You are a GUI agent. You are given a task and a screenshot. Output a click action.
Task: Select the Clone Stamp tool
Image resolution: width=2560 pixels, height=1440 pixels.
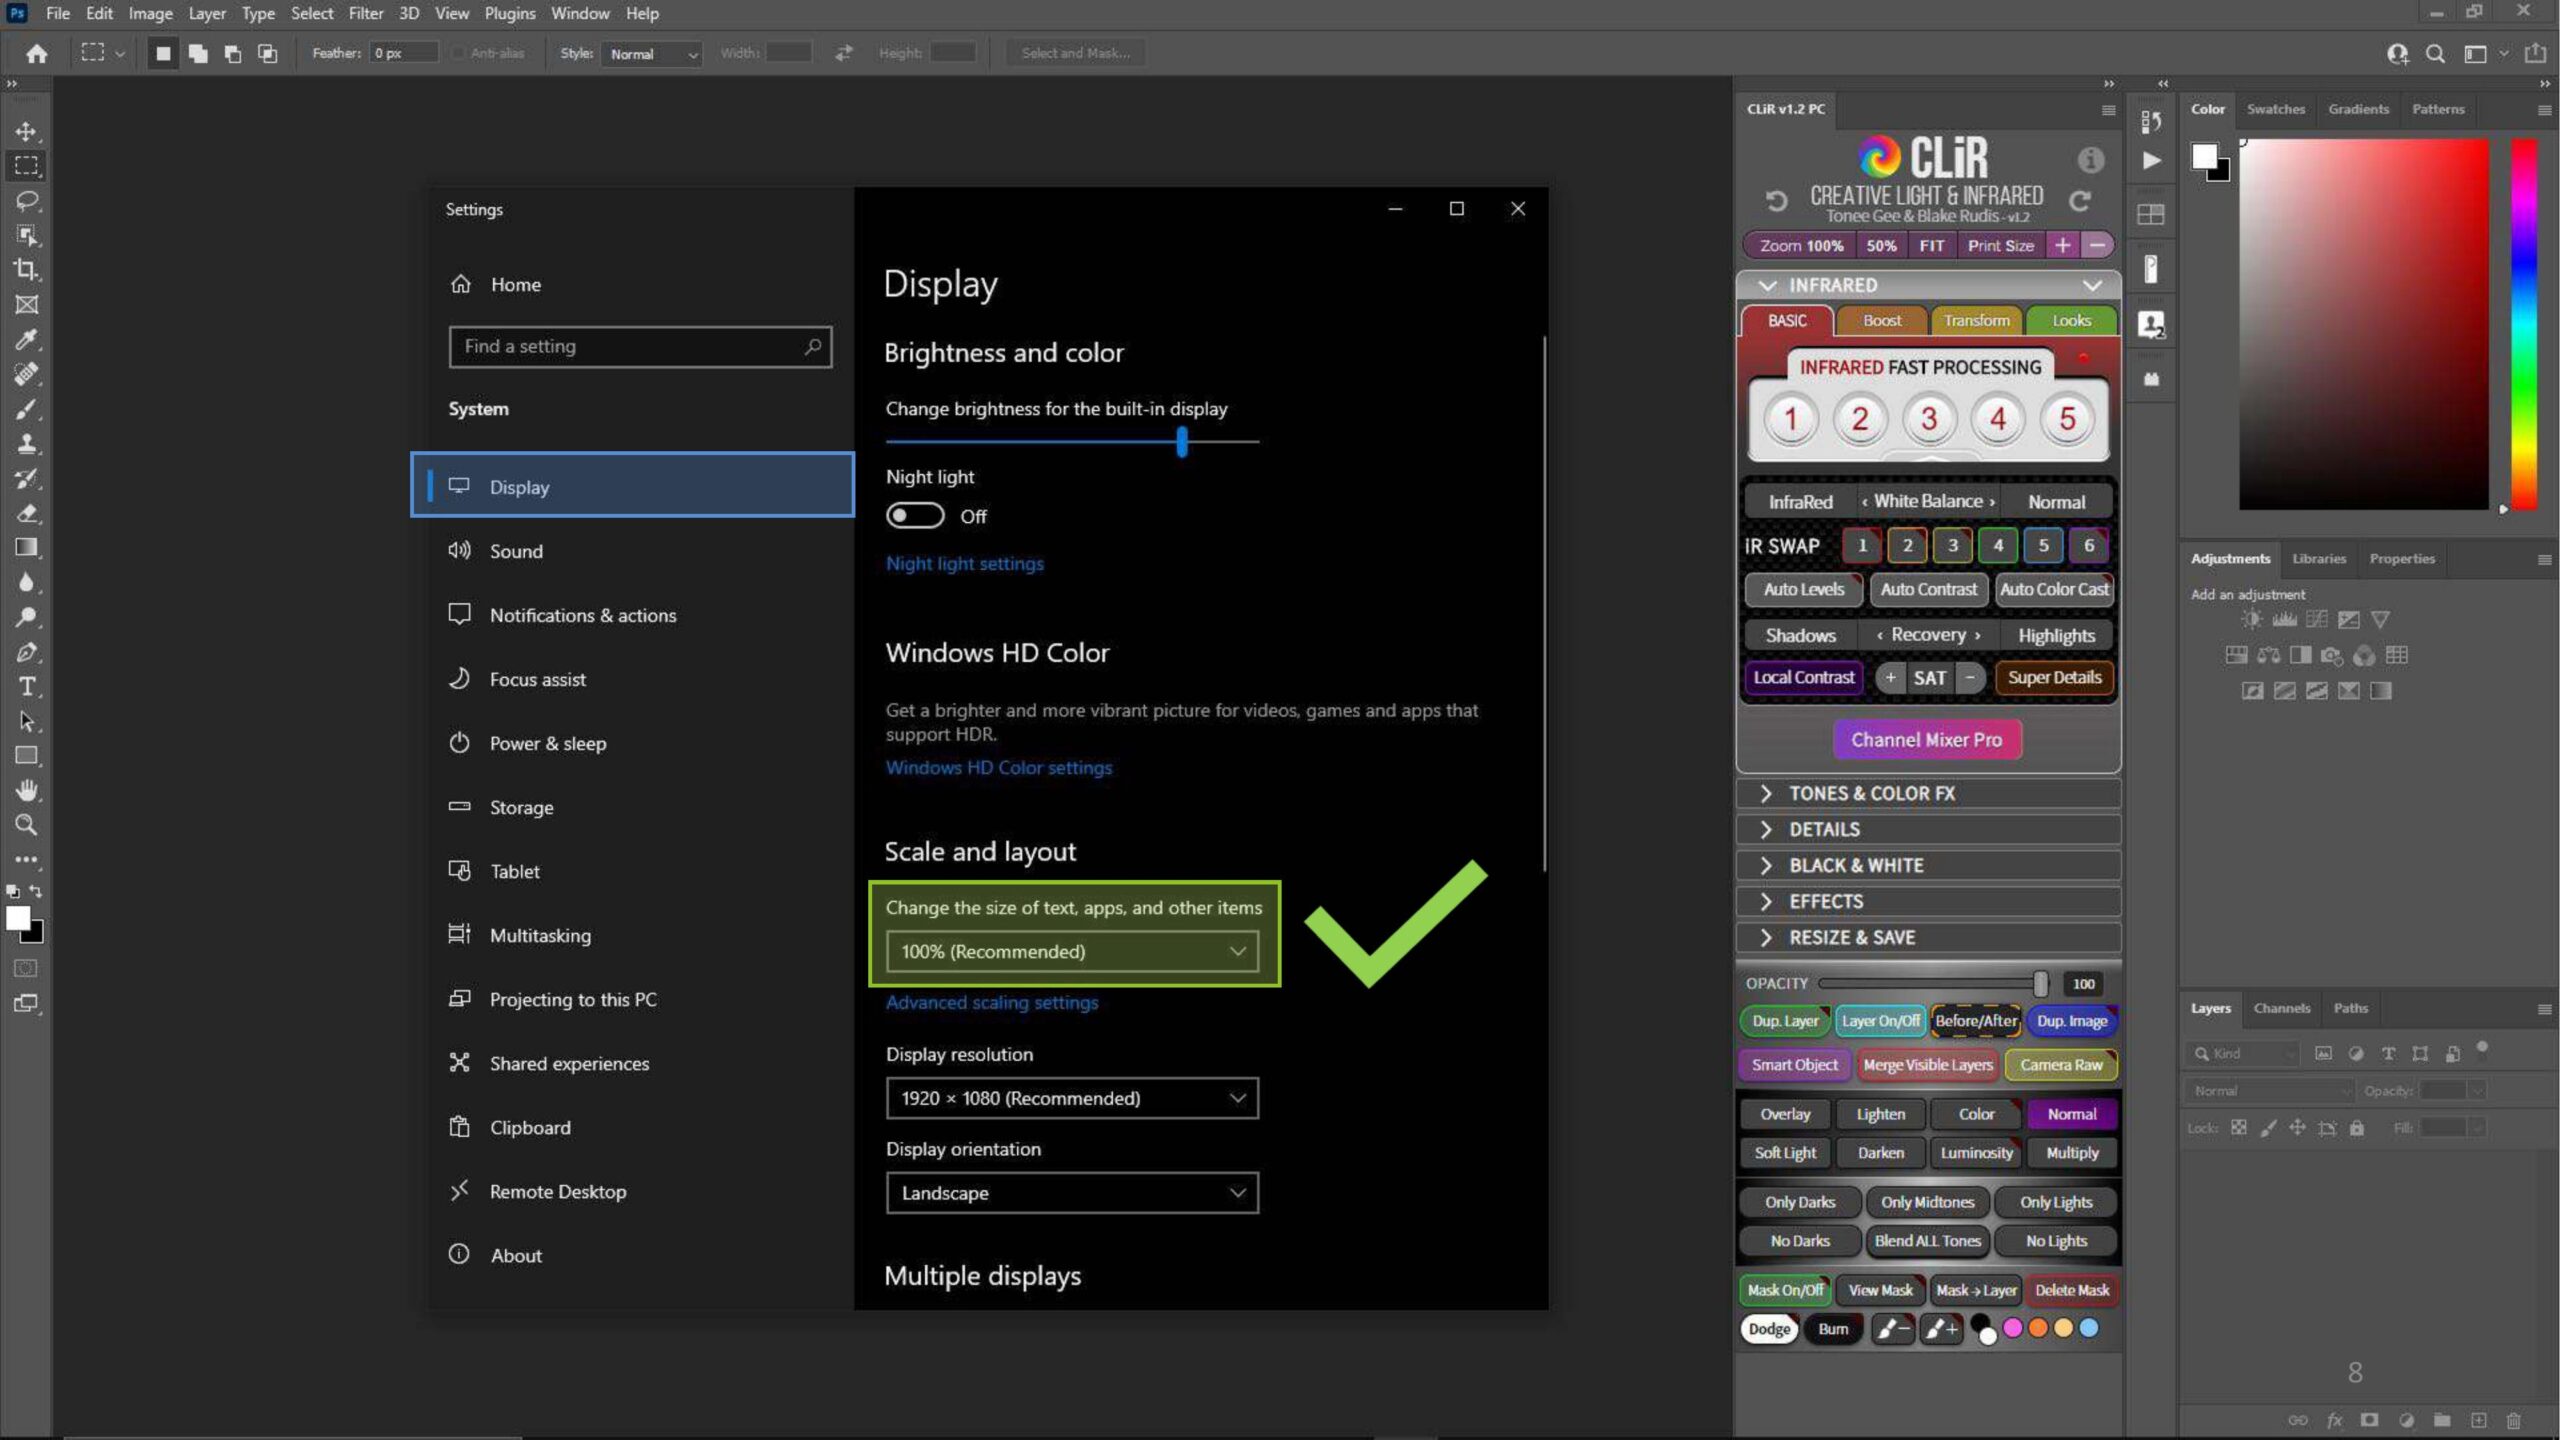(27, 443)
